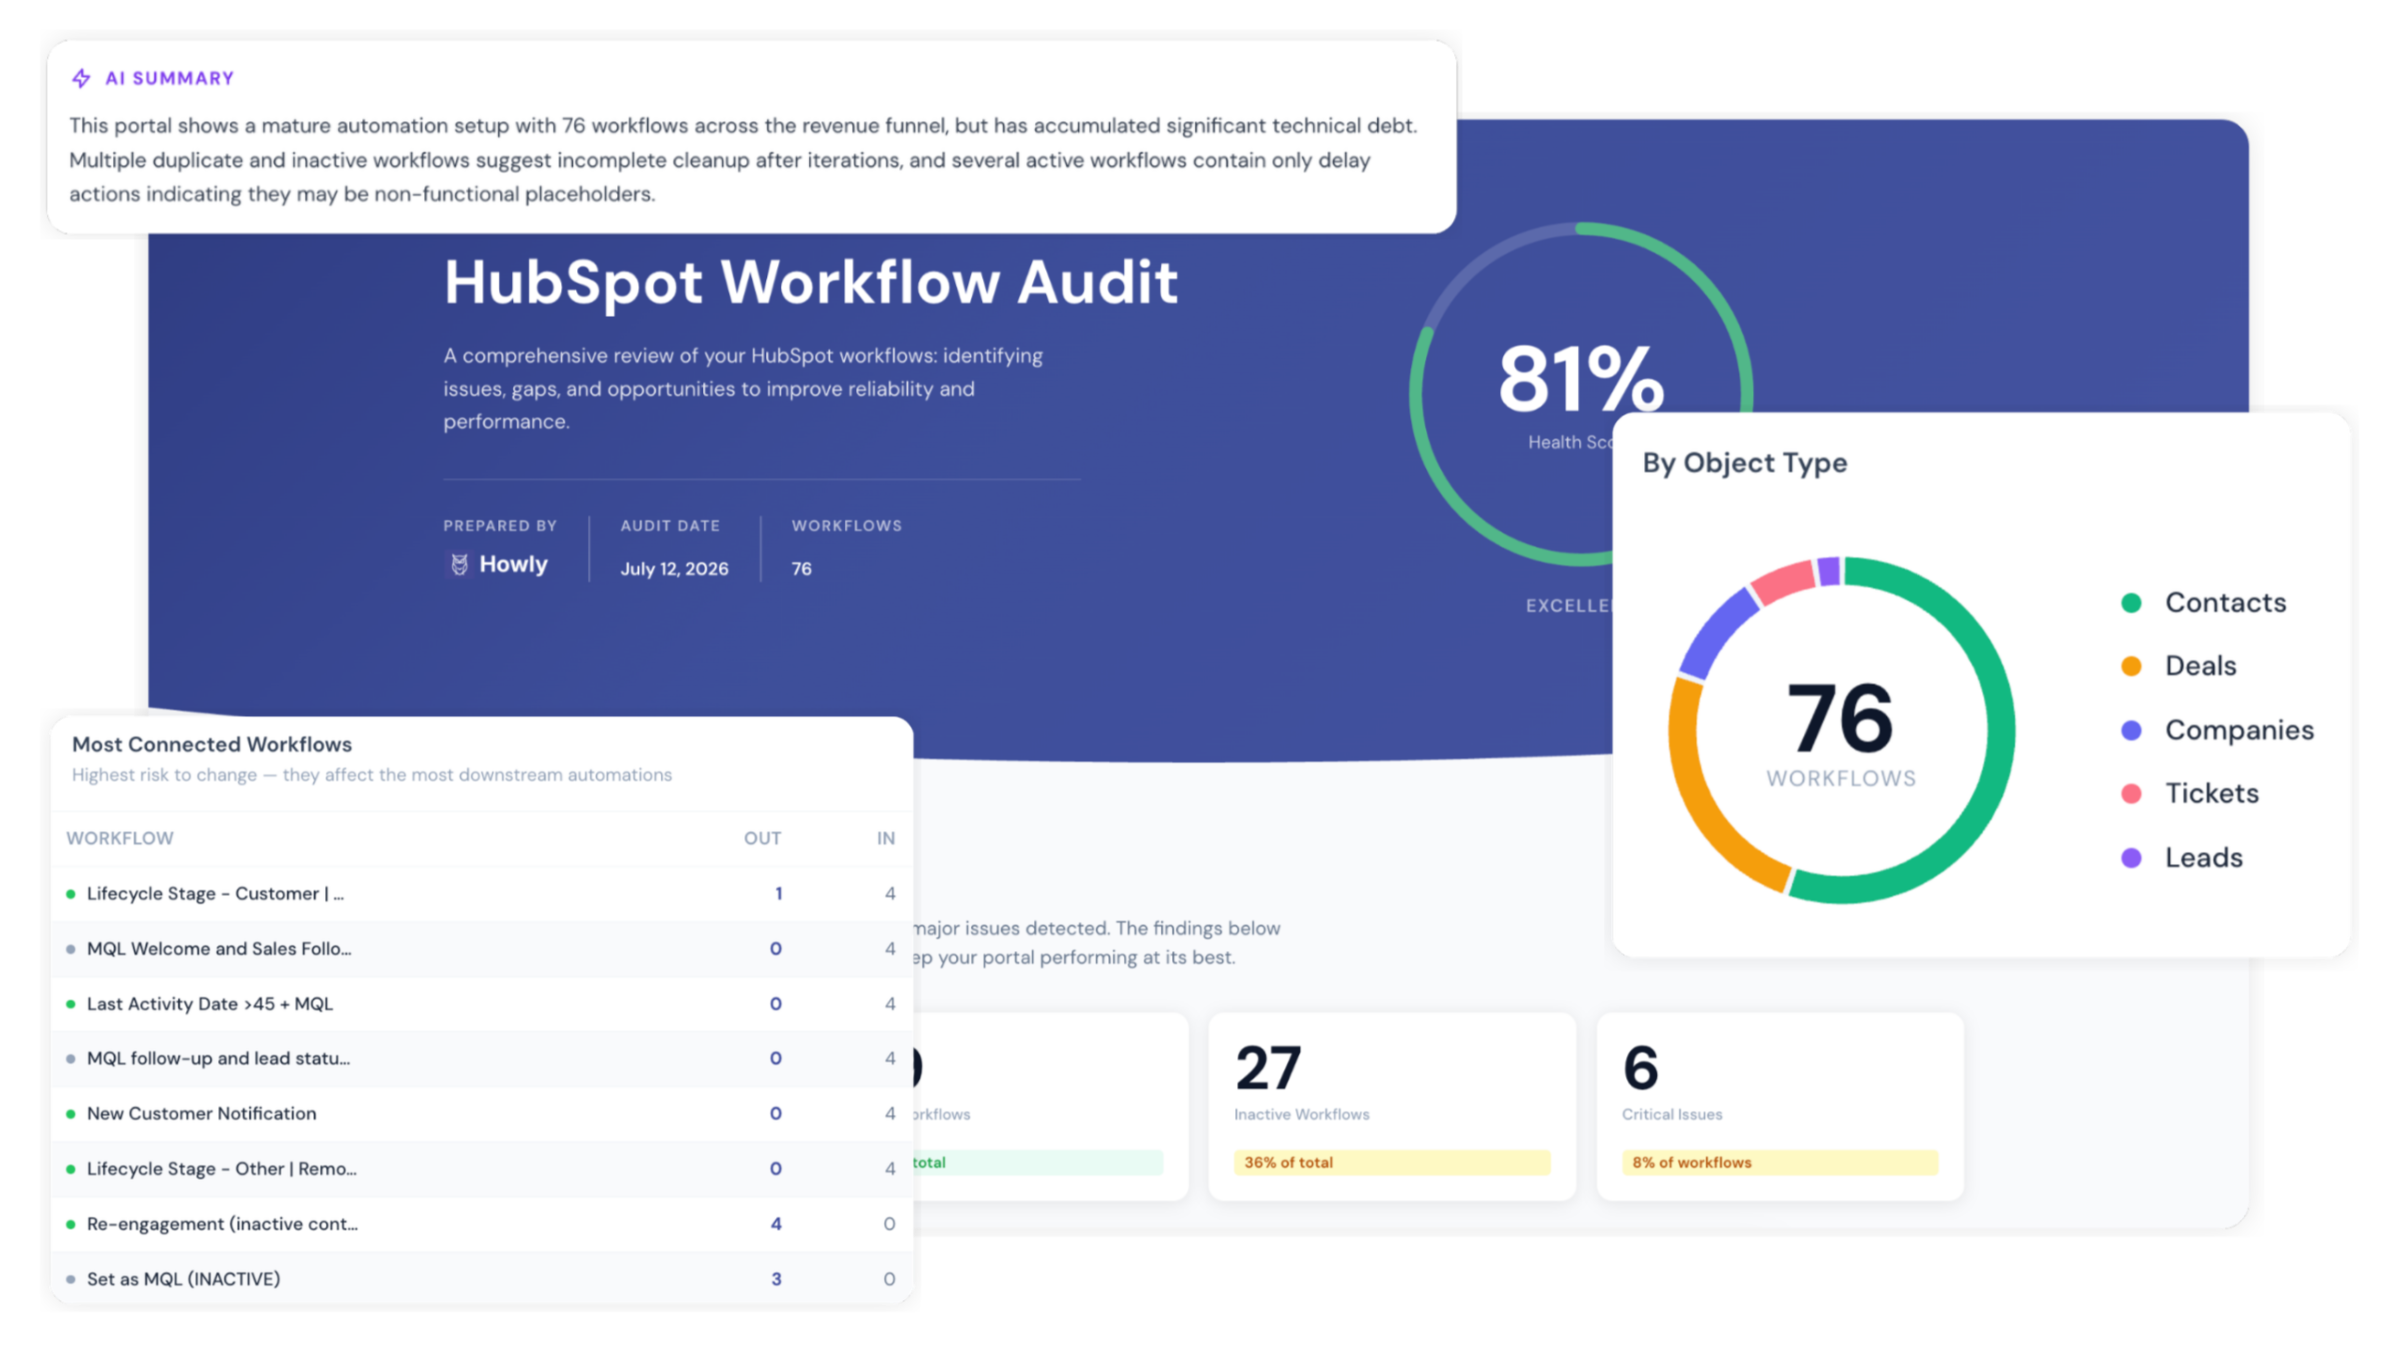This screenshot has height=1349, width=2399.
Task: Select the Leads legend label
Action: pyautogui.click(x=2203, y=857)
